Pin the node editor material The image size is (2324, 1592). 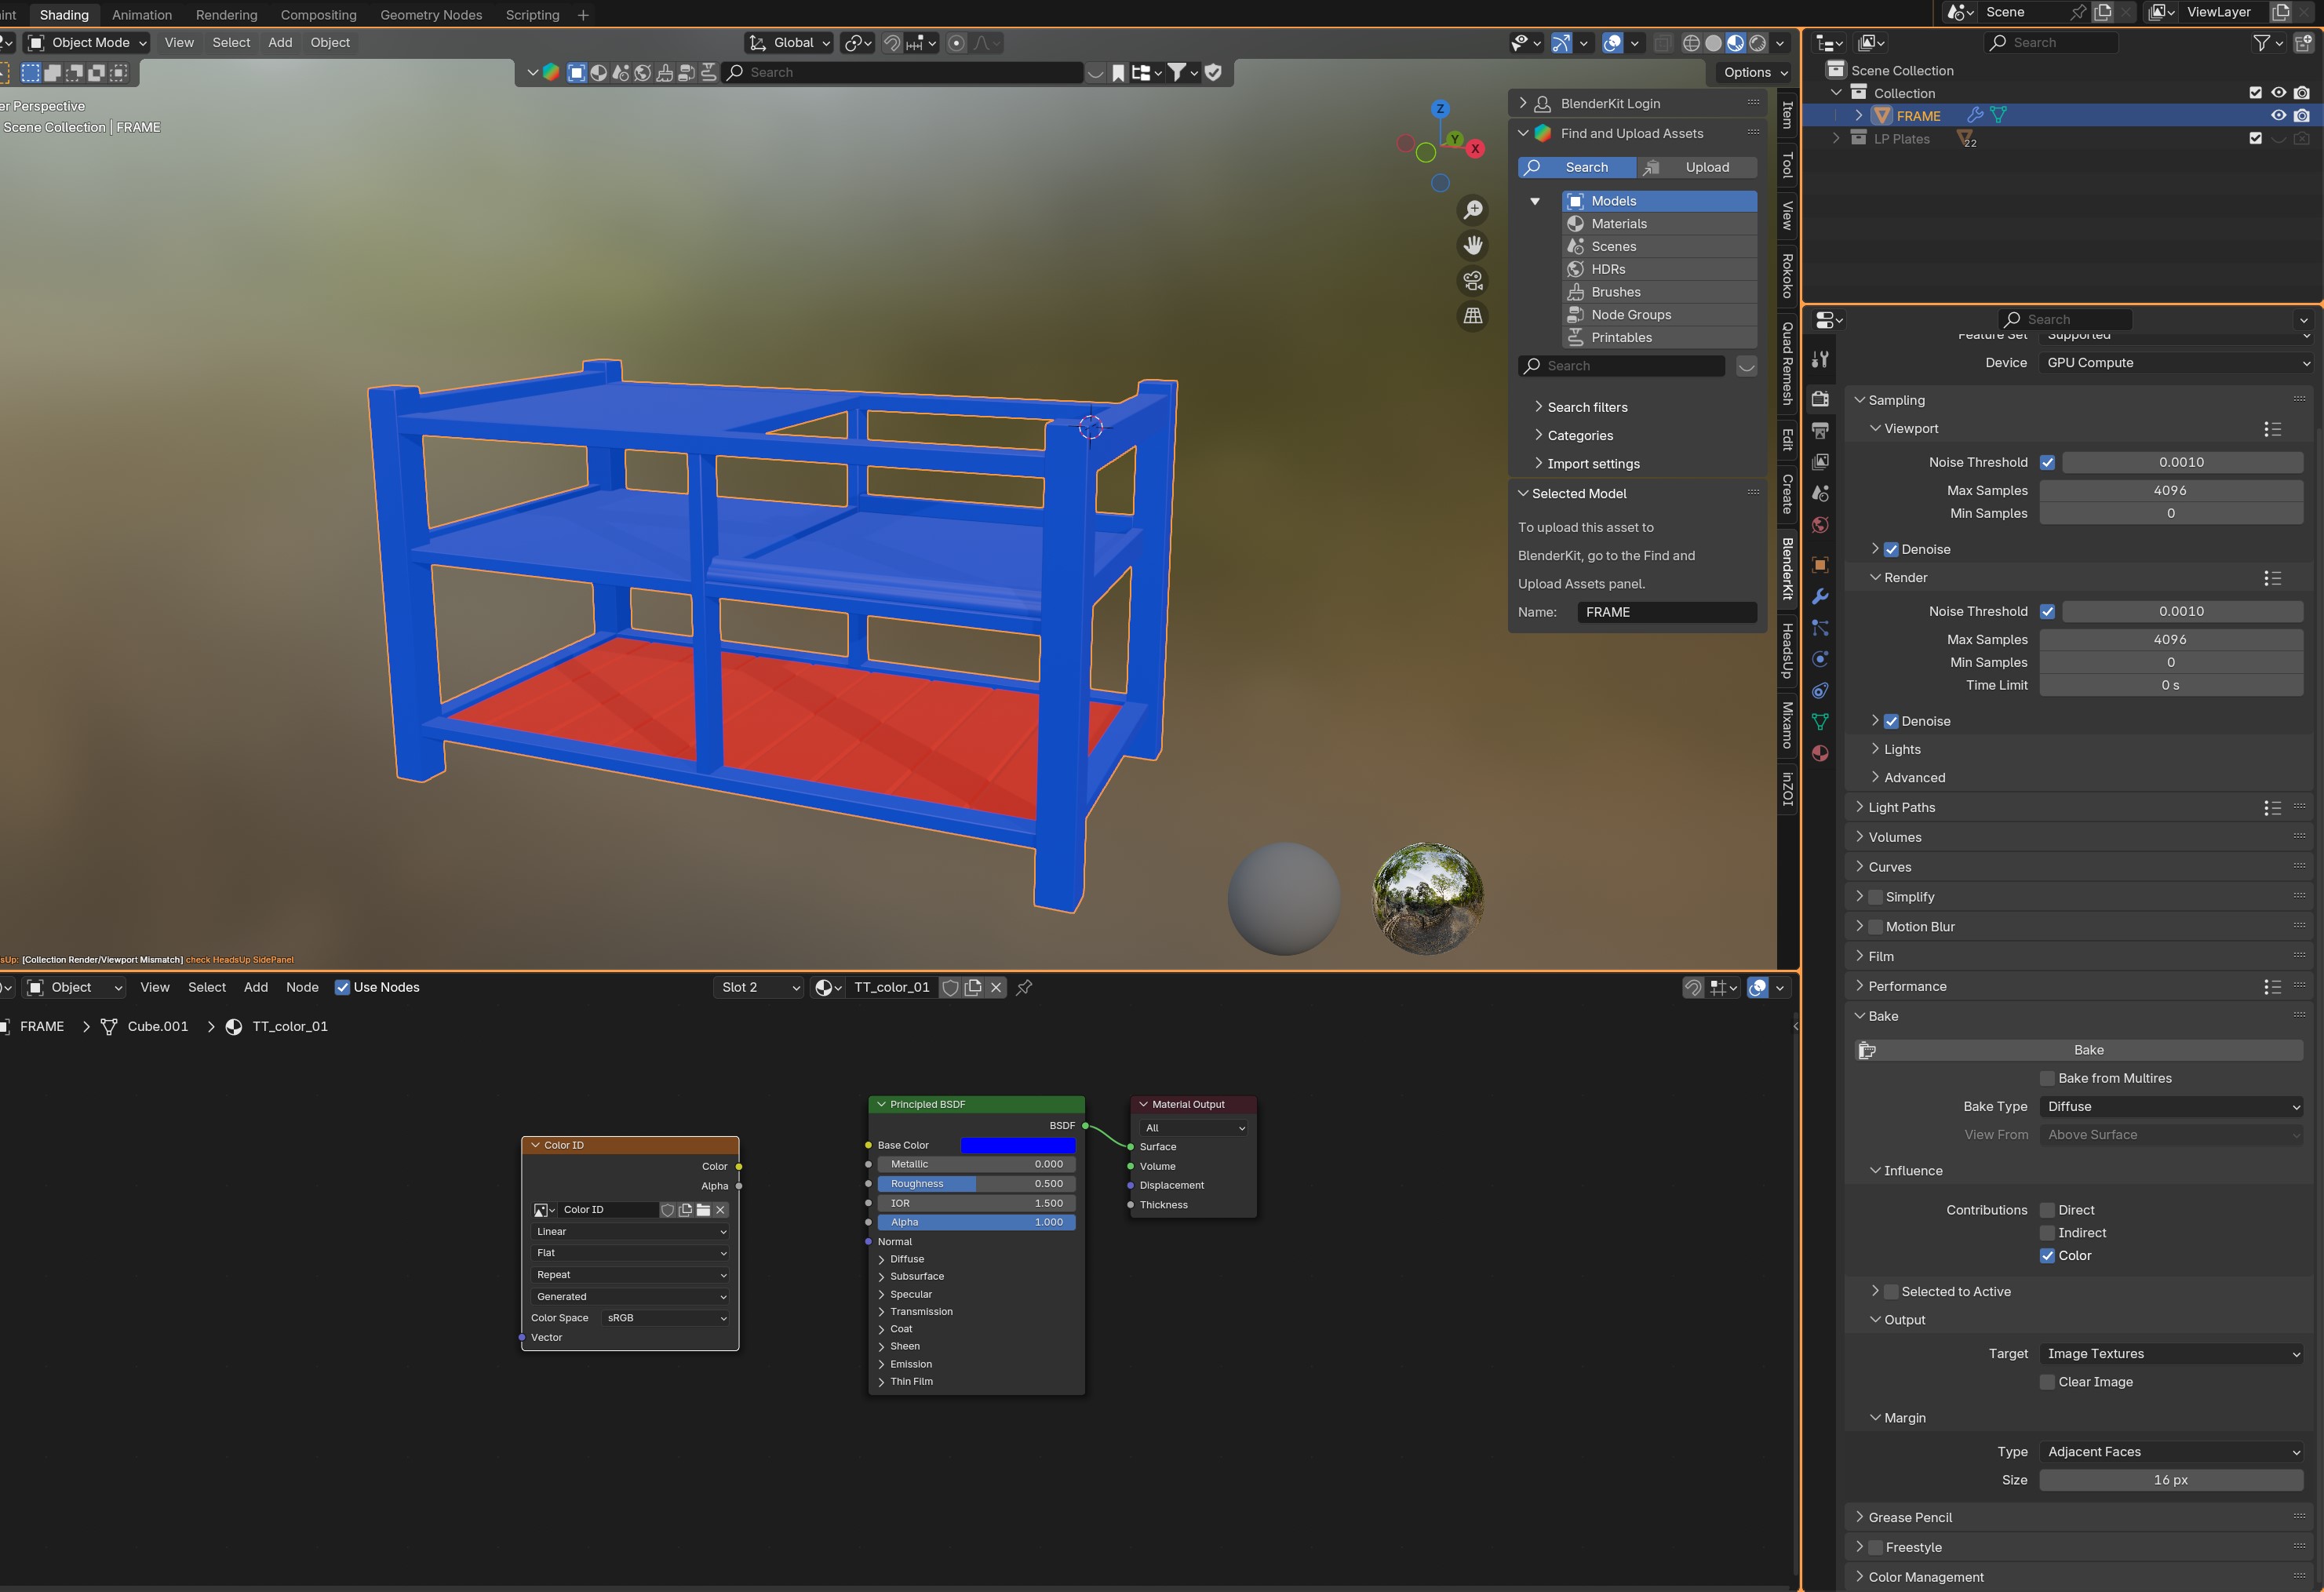(1024, 987)
